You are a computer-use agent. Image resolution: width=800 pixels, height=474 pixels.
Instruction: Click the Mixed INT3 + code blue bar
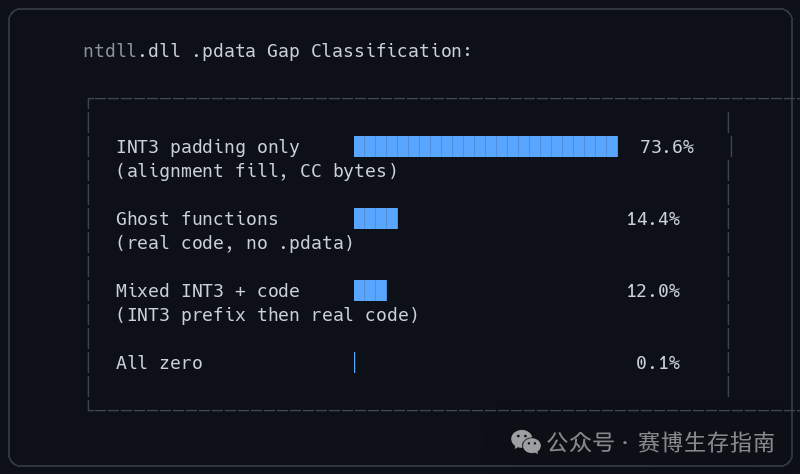(370, 290)
